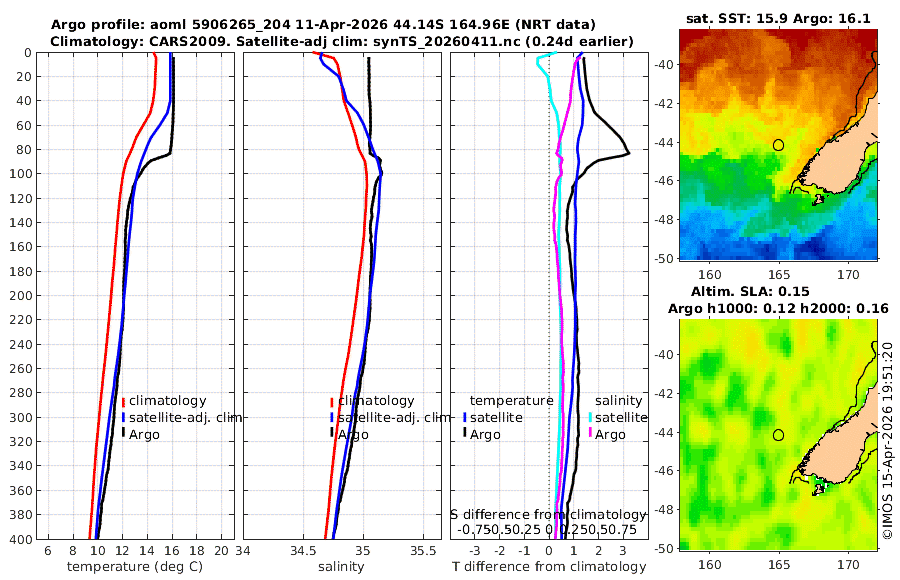This screenshot has height=580, width=900.
Task: Click the 'salinity' x-axis label below second panel
Action: pos(341,567)
